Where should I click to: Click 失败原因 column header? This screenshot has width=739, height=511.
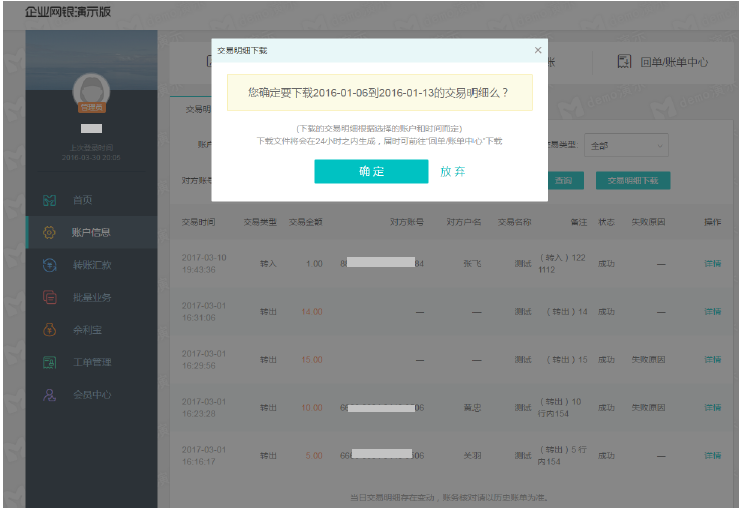648,222
